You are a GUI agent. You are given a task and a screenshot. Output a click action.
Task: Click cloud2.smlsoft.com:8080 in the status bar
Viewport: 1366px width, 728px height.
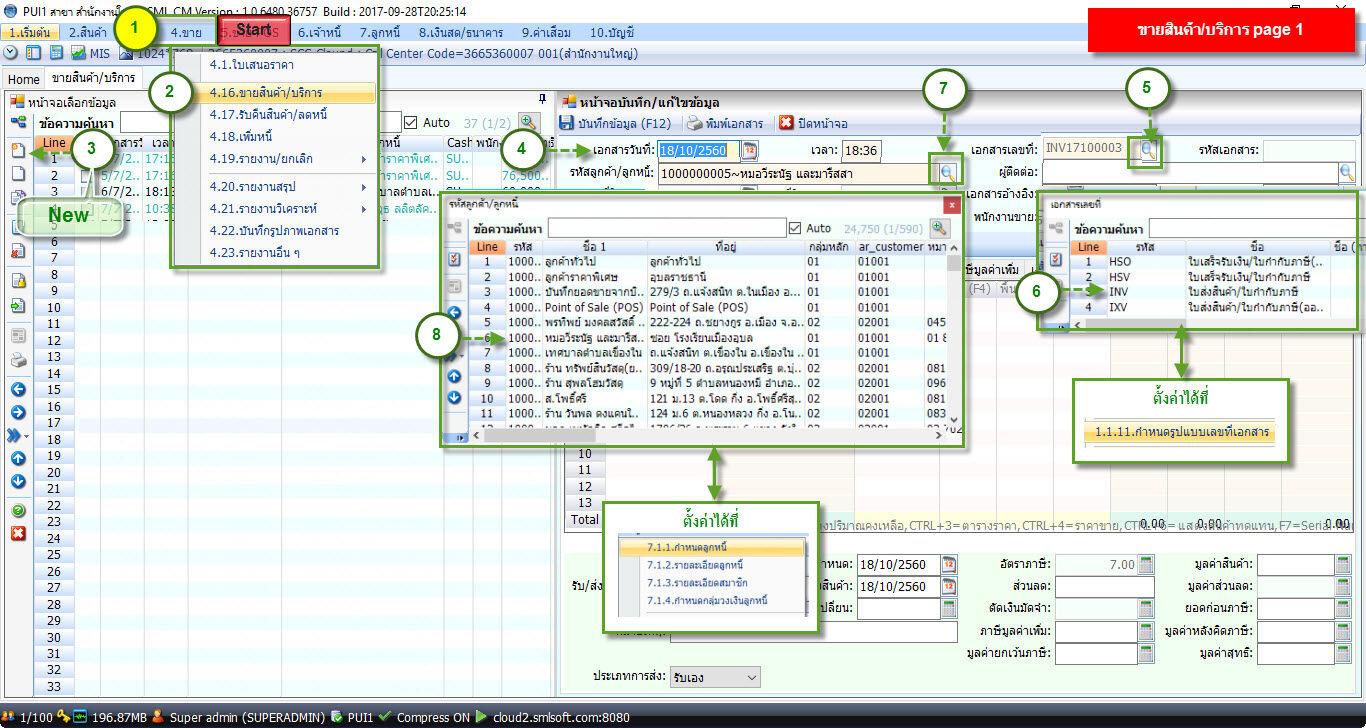pyautogui.click(x=560, y=717)
